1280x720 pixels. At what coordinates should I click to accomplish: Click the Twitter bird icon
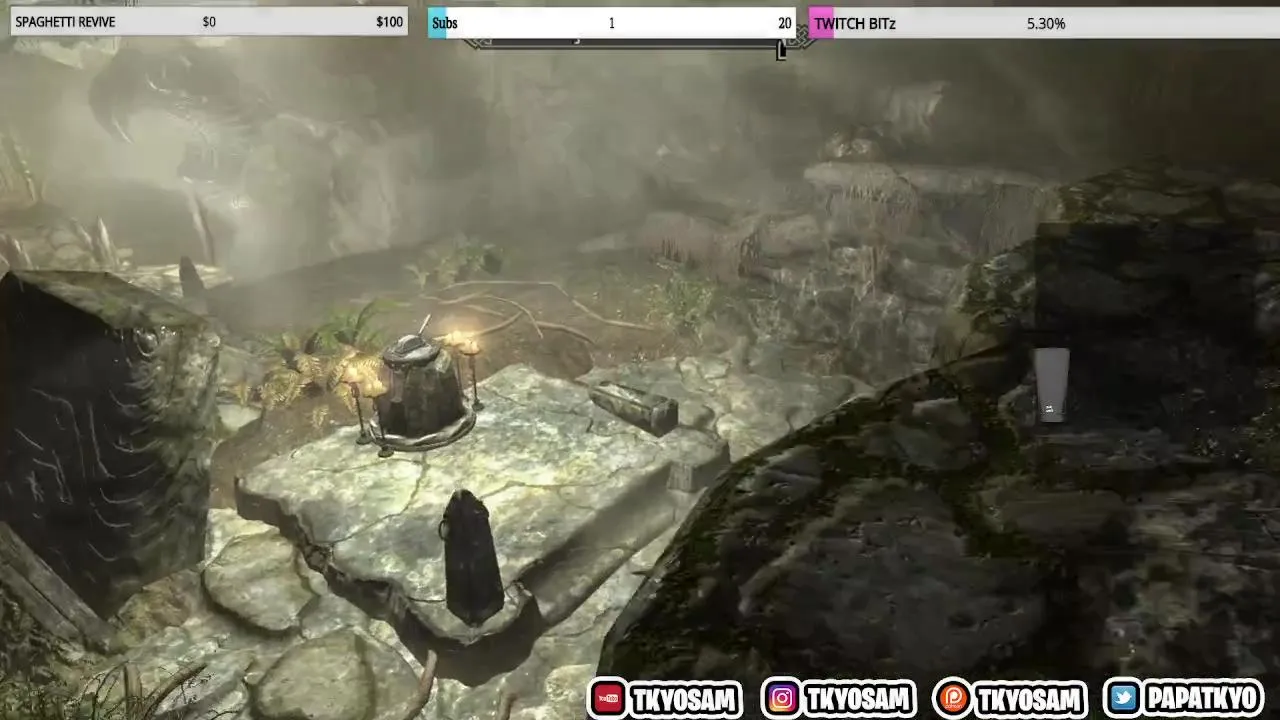(x=1123, y=698)
